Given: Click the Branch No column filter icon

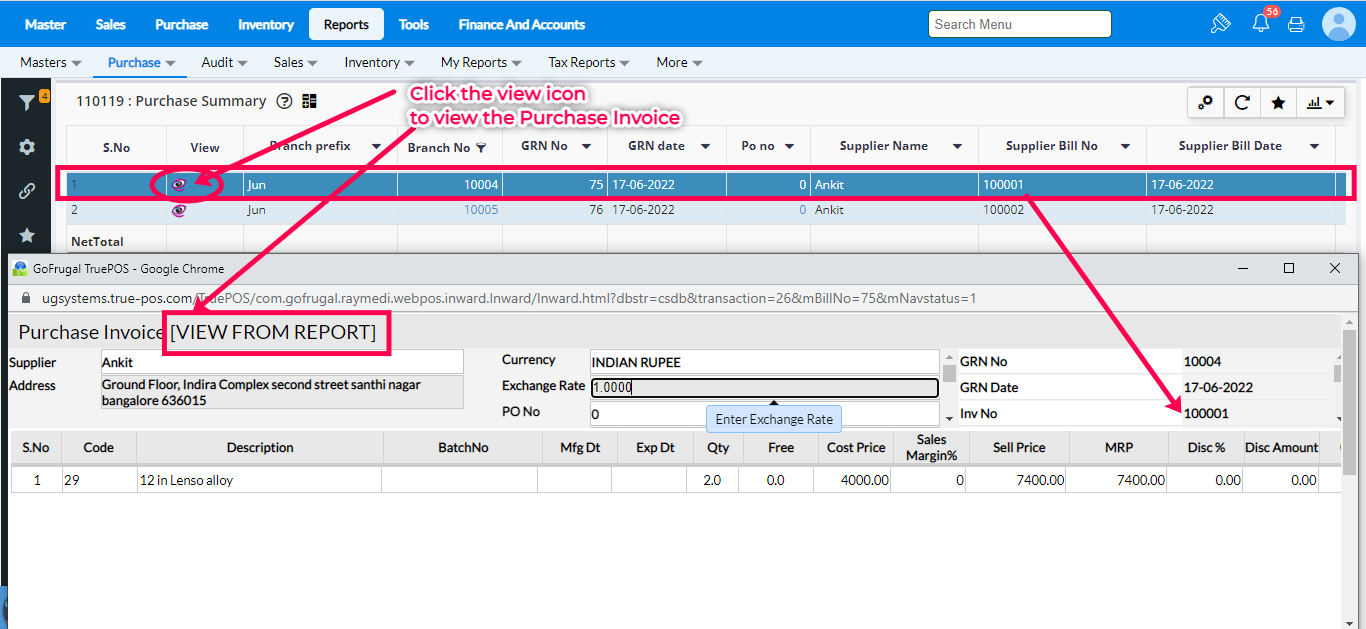Looking at the screenshot, I should [x=481, y=148].
